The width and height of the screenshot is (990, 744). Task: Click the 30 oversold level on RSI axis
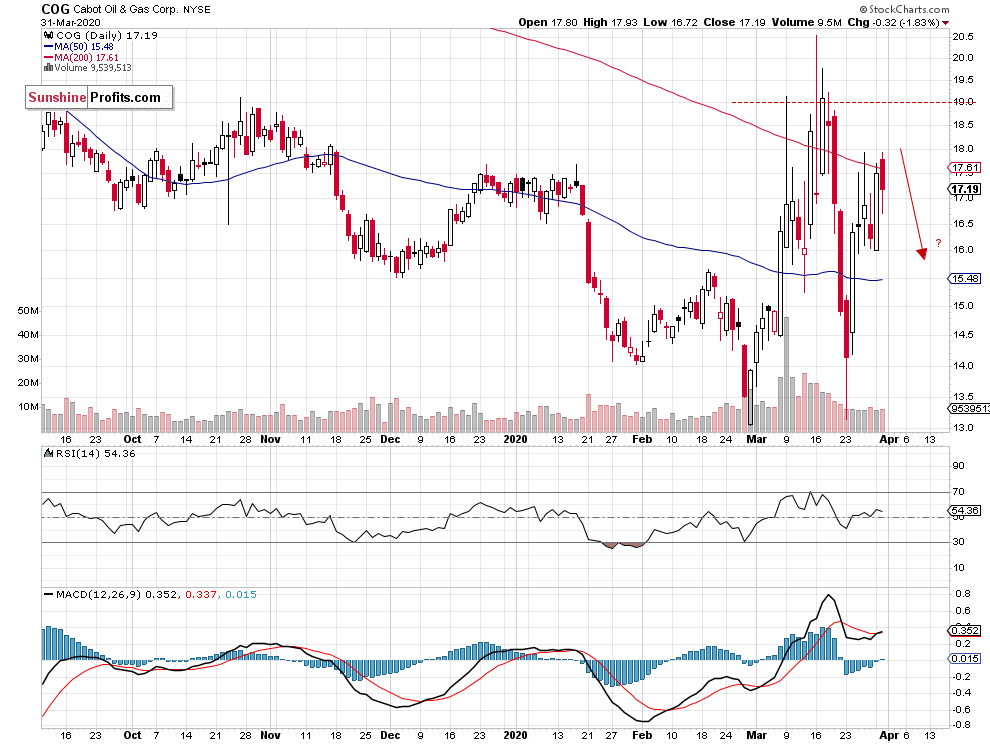point(958,541)
